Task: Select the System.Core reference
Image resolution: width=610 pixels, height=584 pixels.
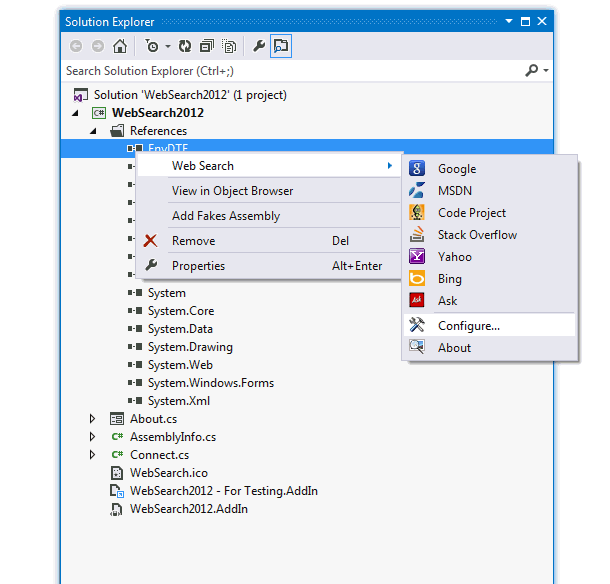Action: pyautogui.click(x=181, y=311)
